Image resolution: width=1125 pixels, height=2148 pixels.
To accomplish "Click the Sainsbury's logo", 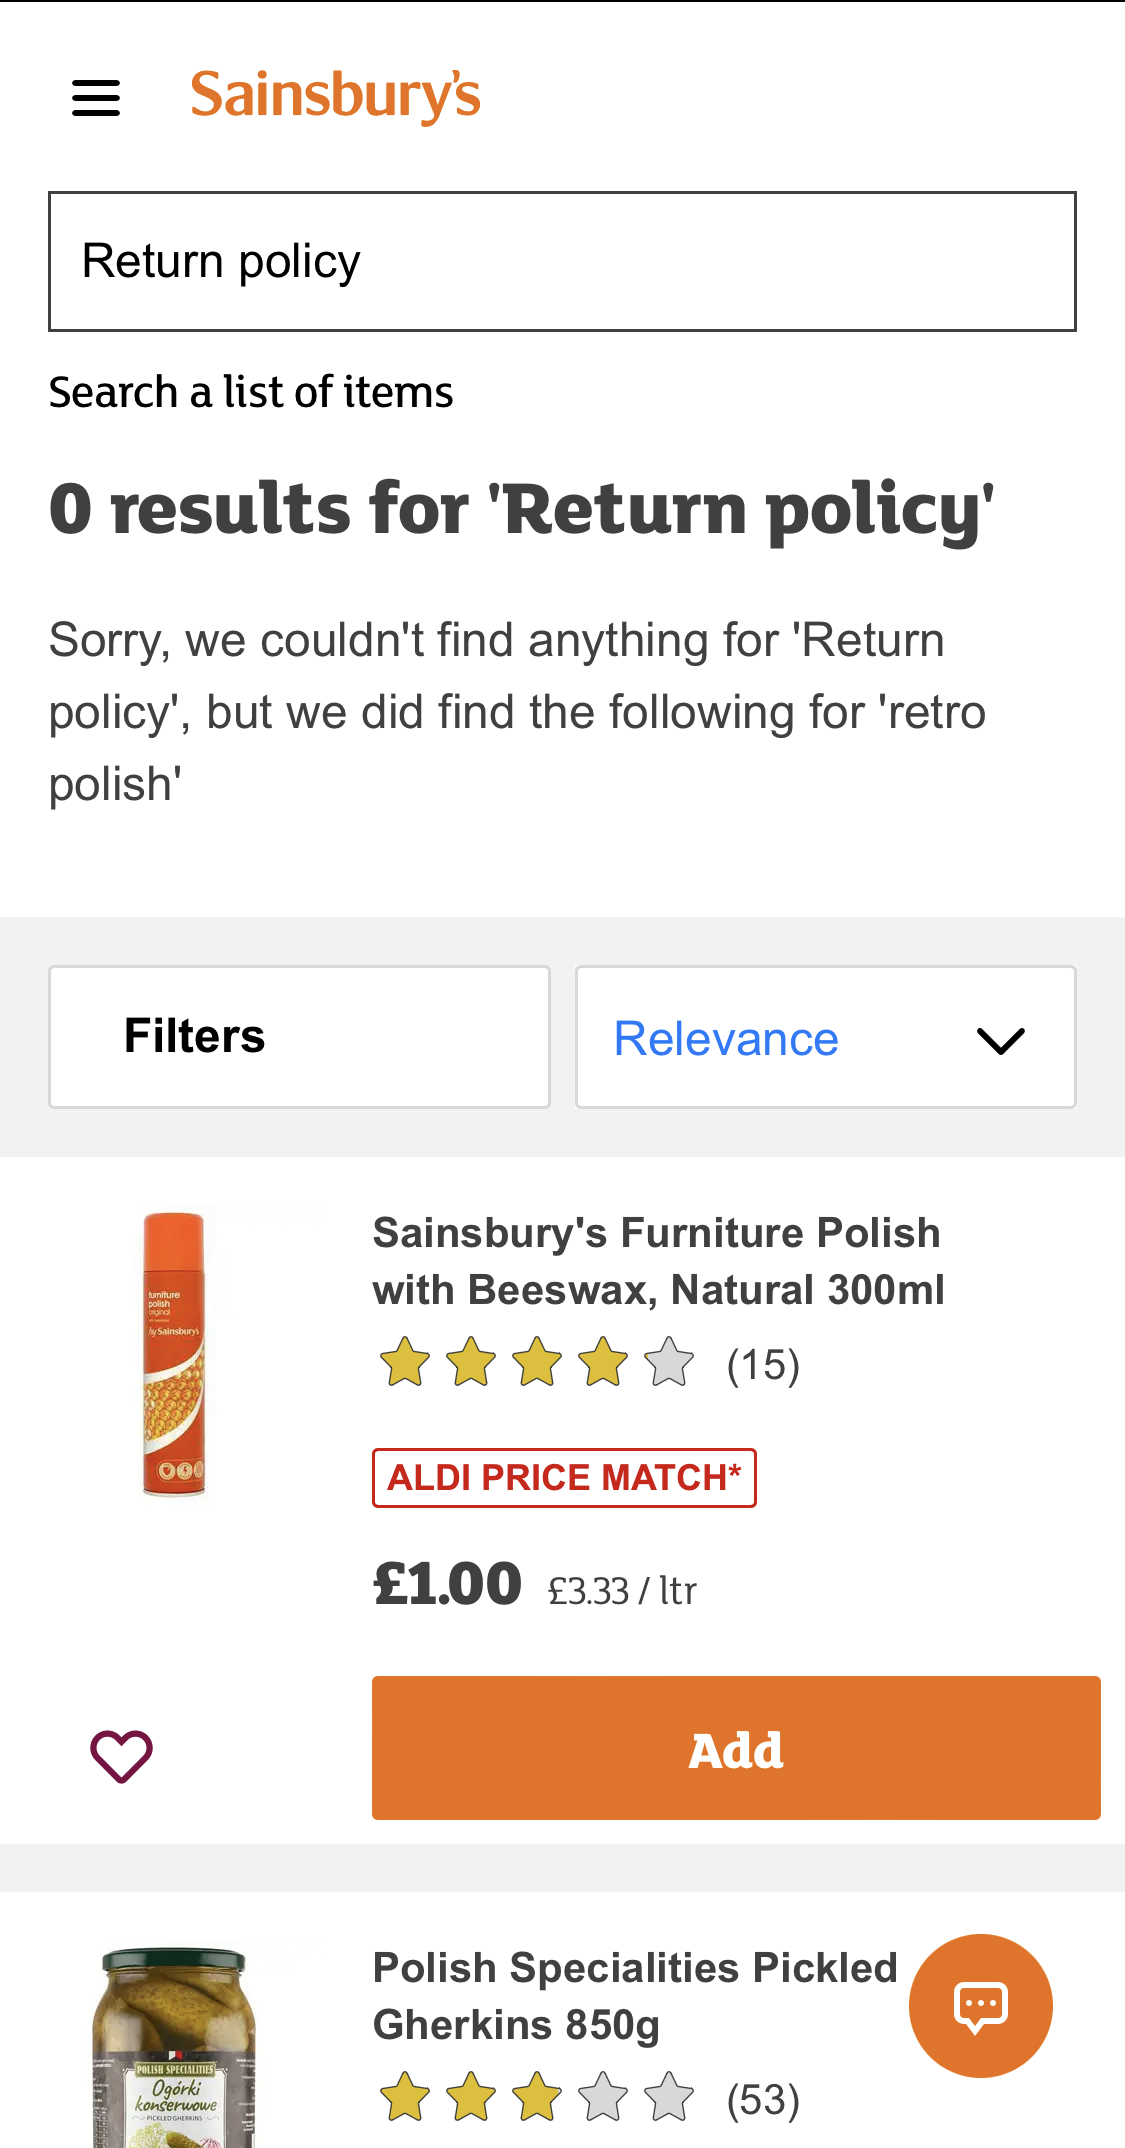I will point(335,96).
